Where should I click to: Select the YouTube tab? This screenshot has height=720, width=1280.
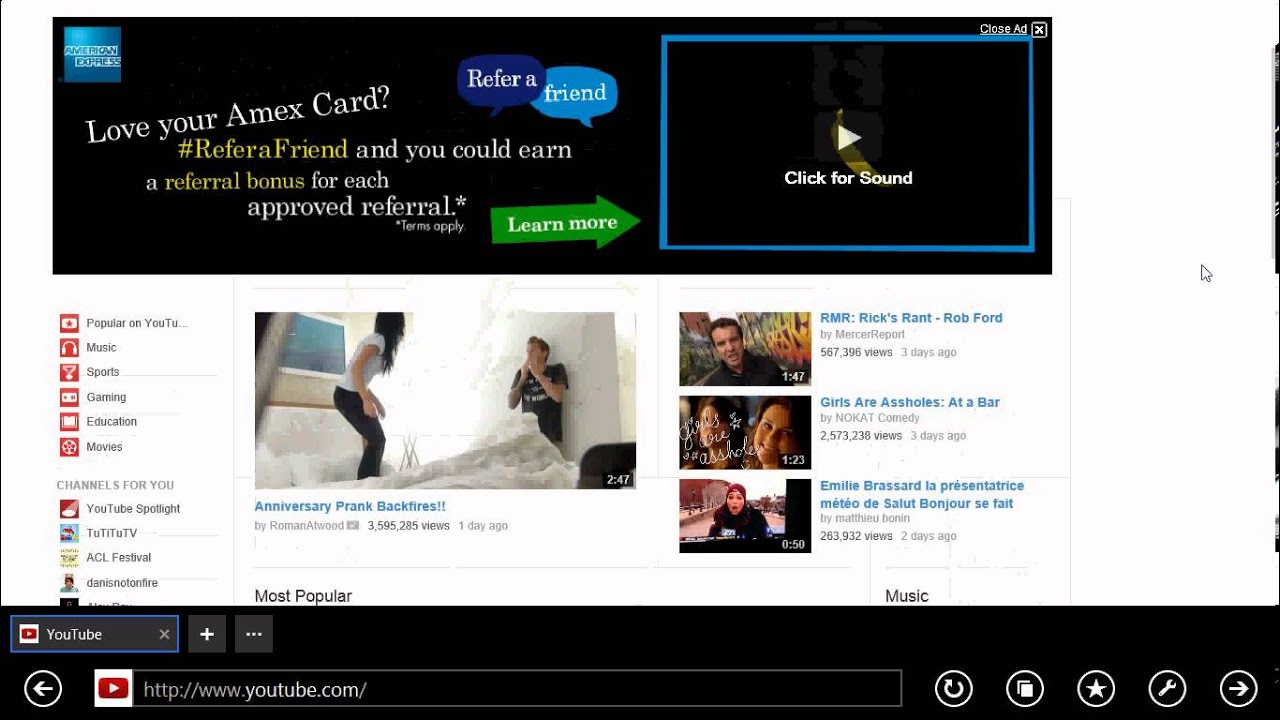(94, 634)
